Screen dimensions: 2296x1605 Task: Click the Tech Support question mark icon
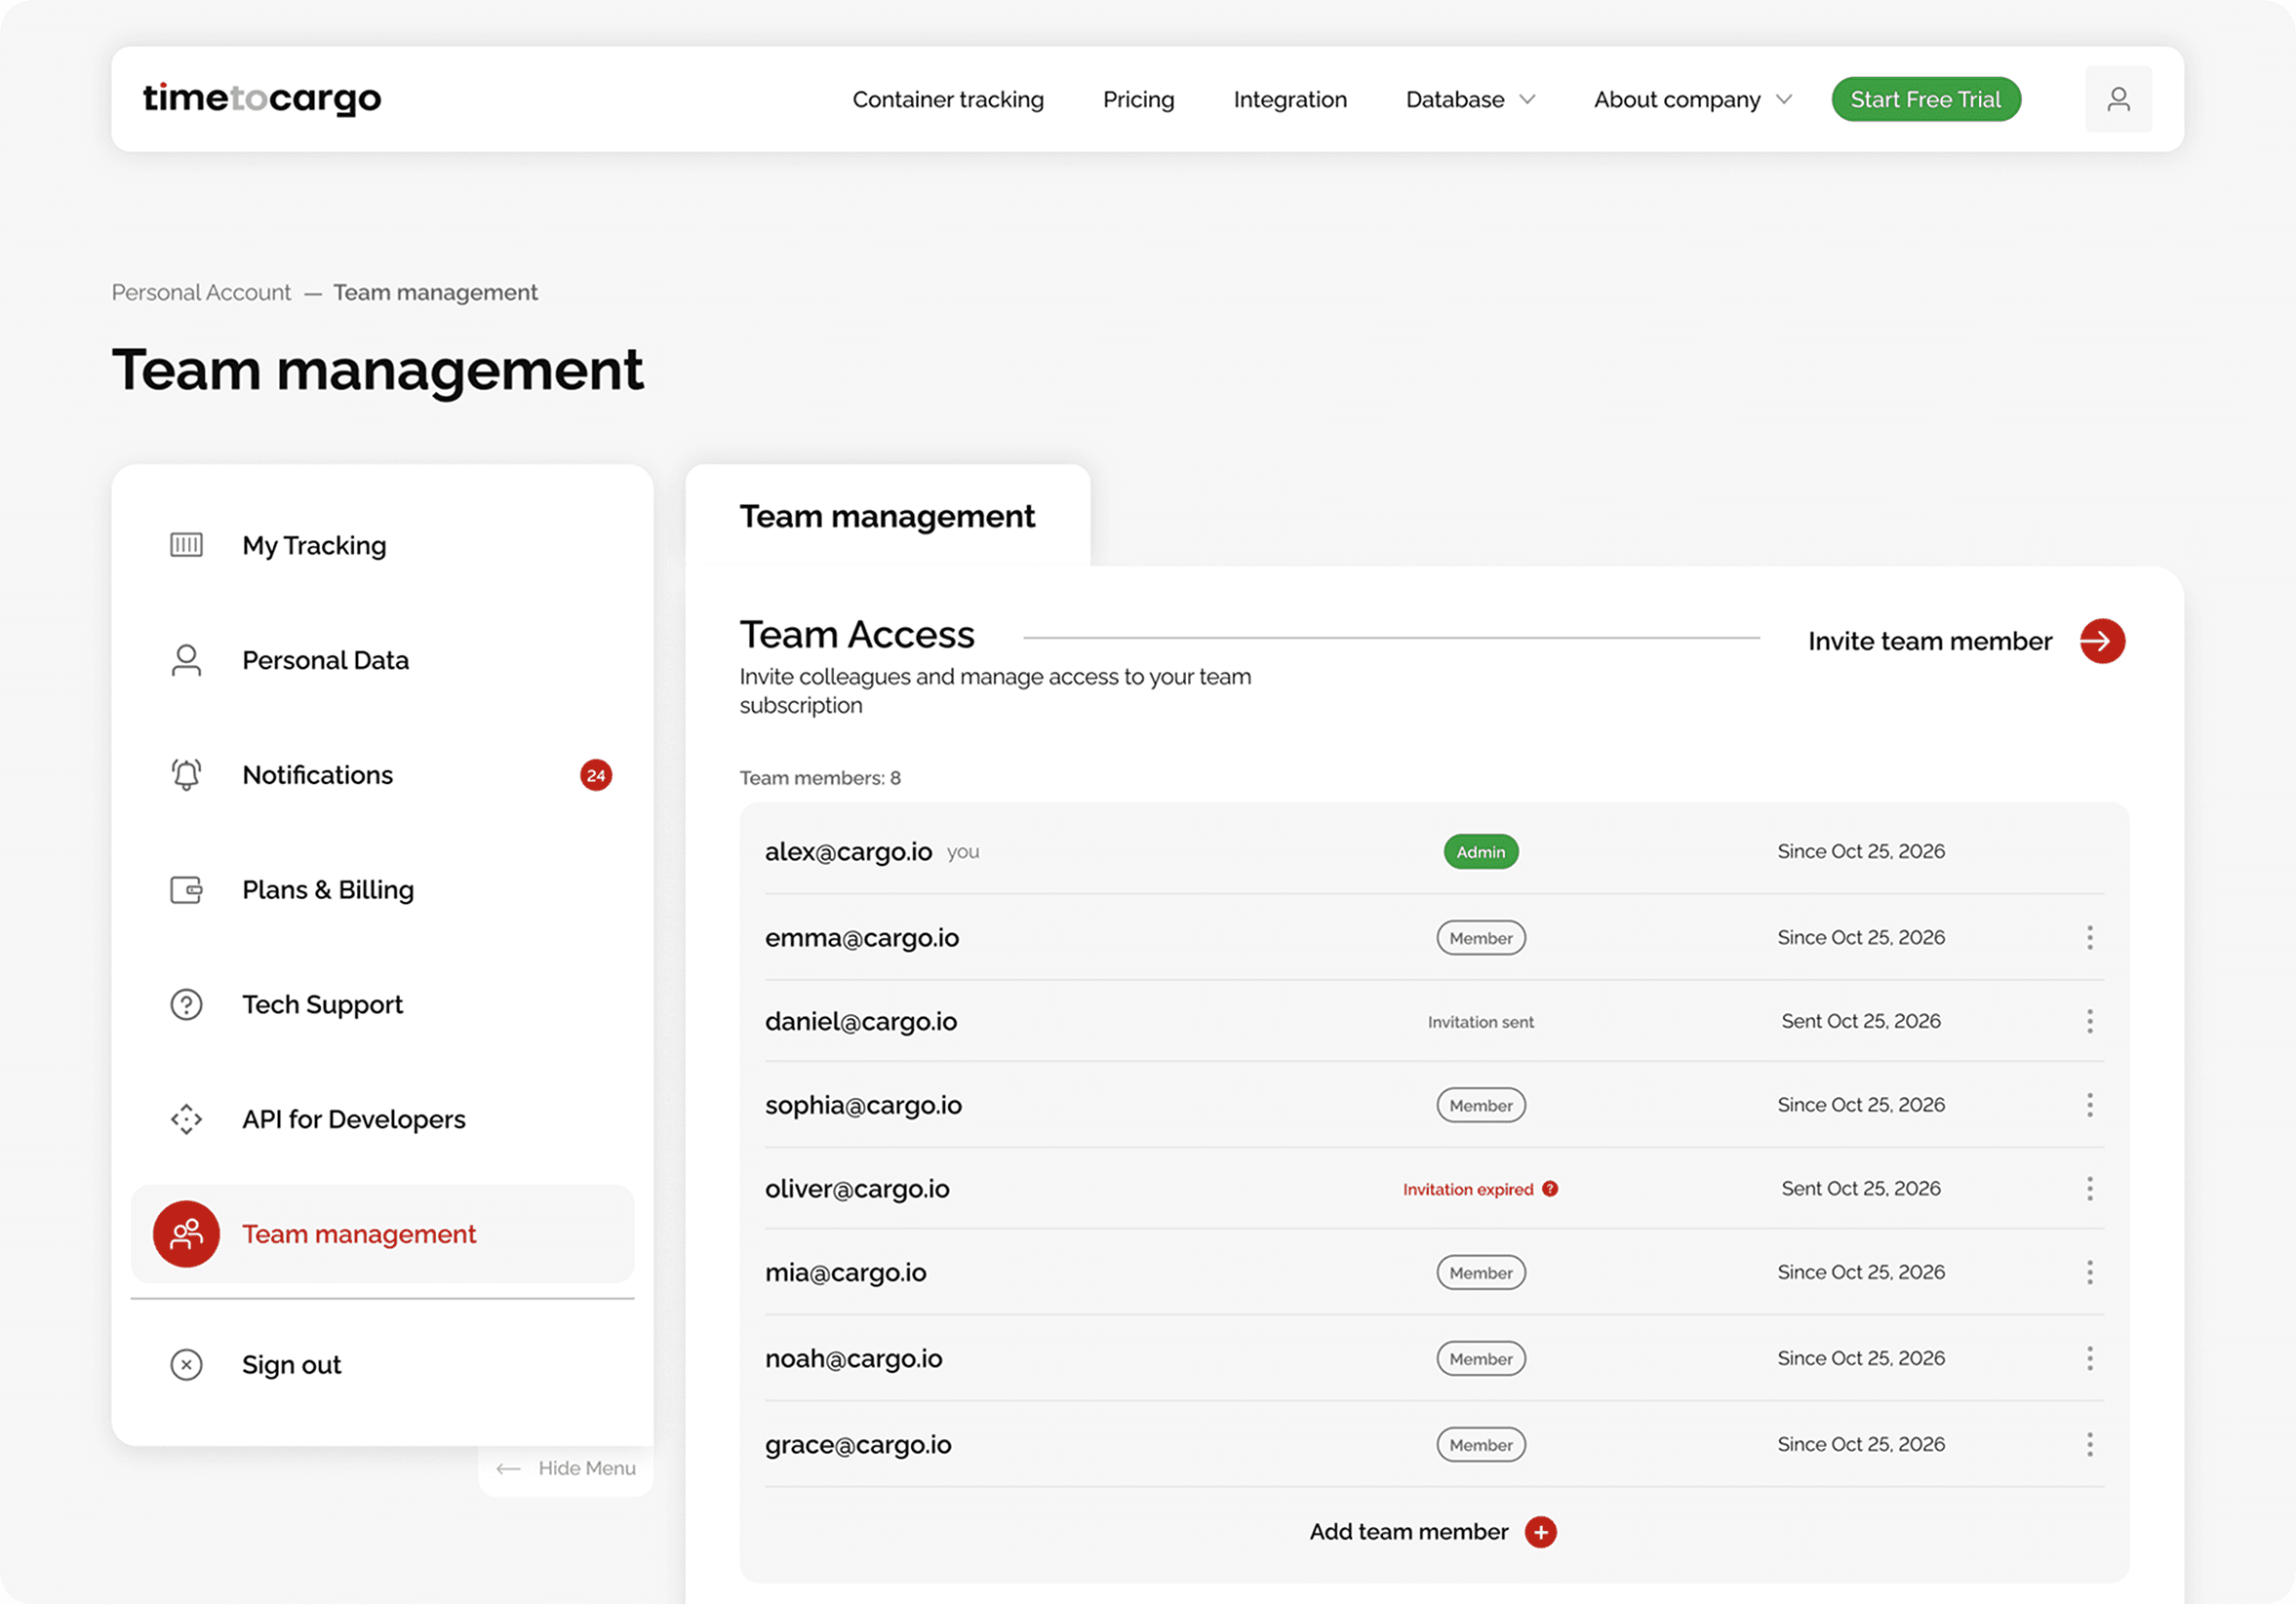coord(186,1004)
